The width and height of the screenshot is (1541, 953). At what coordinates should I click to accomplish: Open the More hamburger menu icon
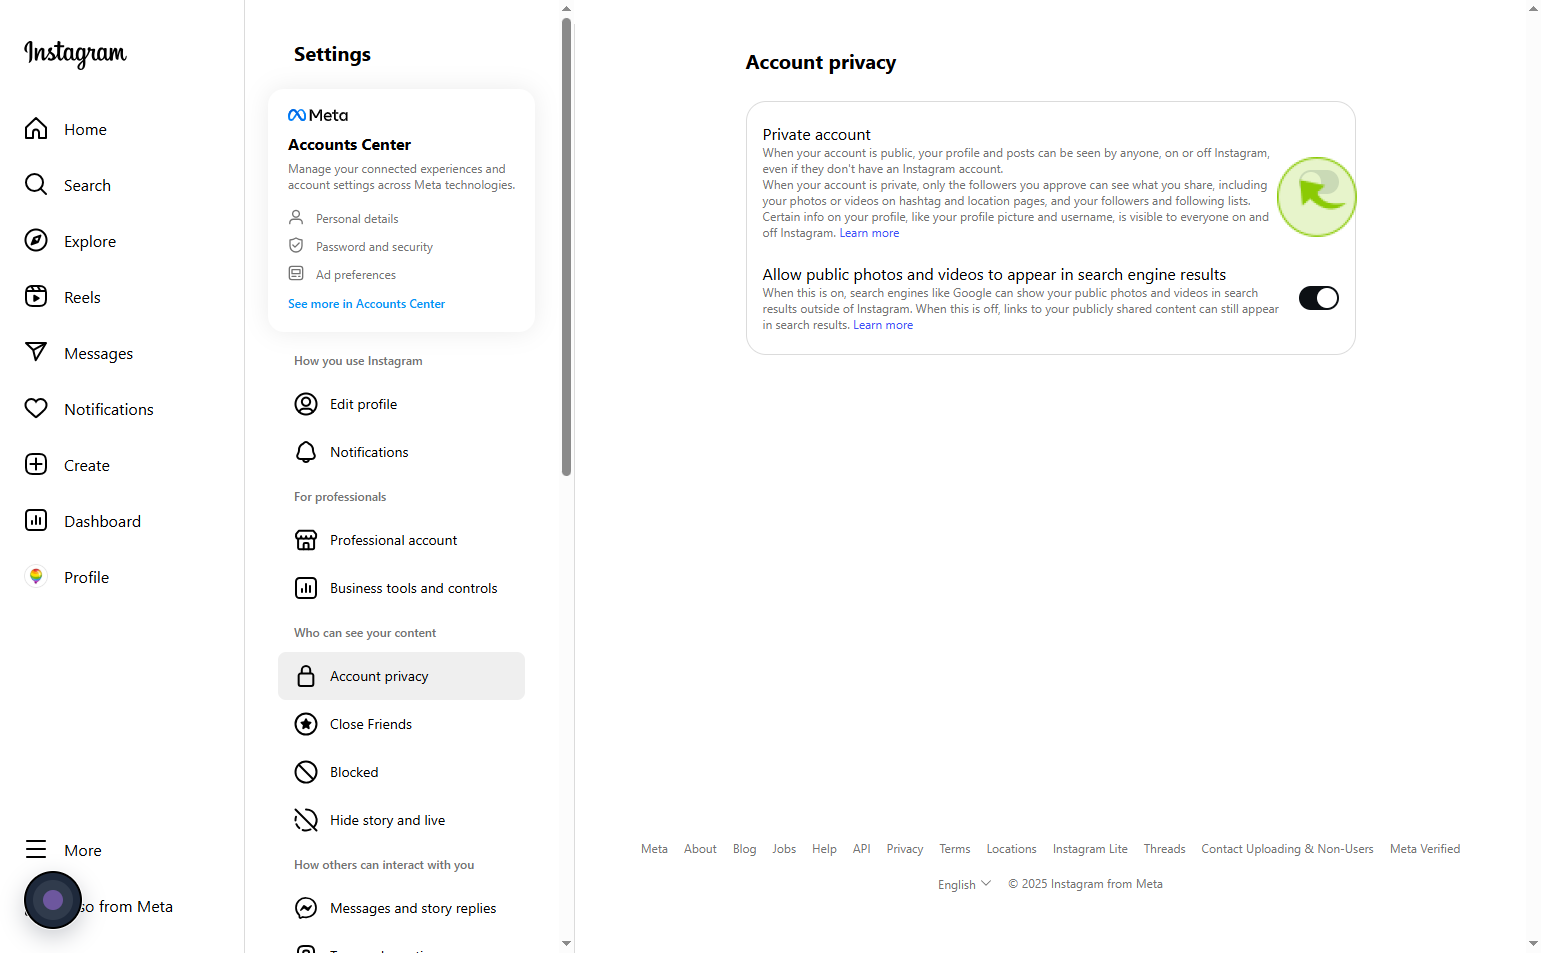click(36, 850)
